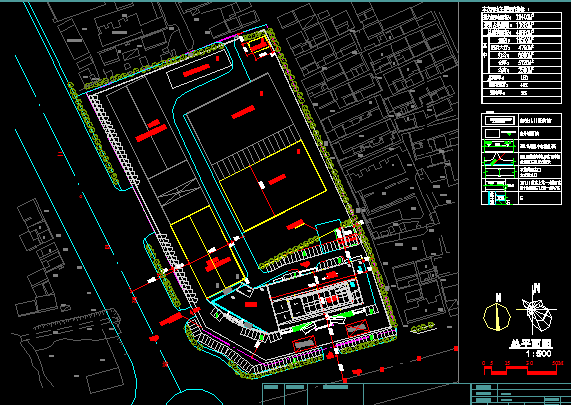Select the teal title block at bottom right
Image resolution: width=571 pixels, height=405 pixels.
pos(520,394)
